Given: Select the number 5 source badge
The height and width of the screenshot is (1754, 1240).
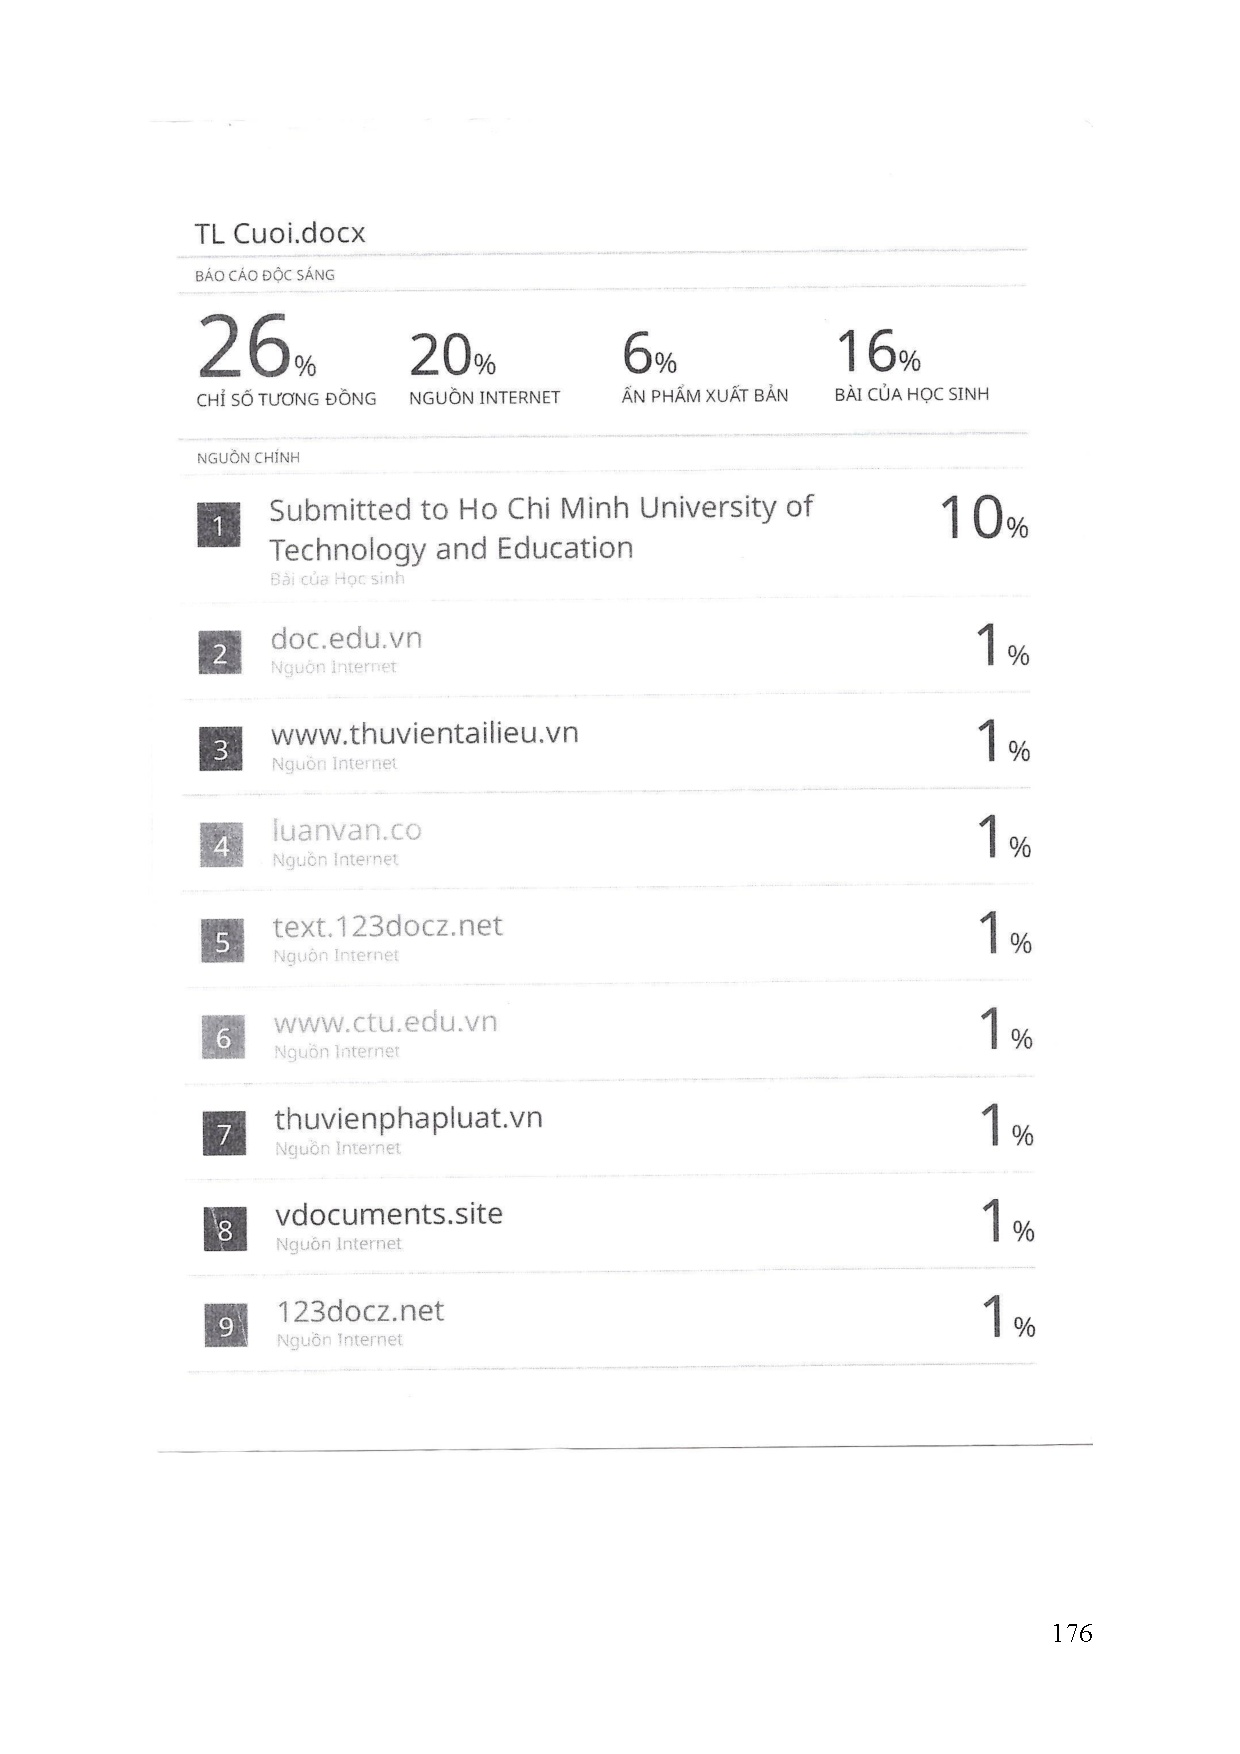Looking at the screenshot, I should point(223,942).
